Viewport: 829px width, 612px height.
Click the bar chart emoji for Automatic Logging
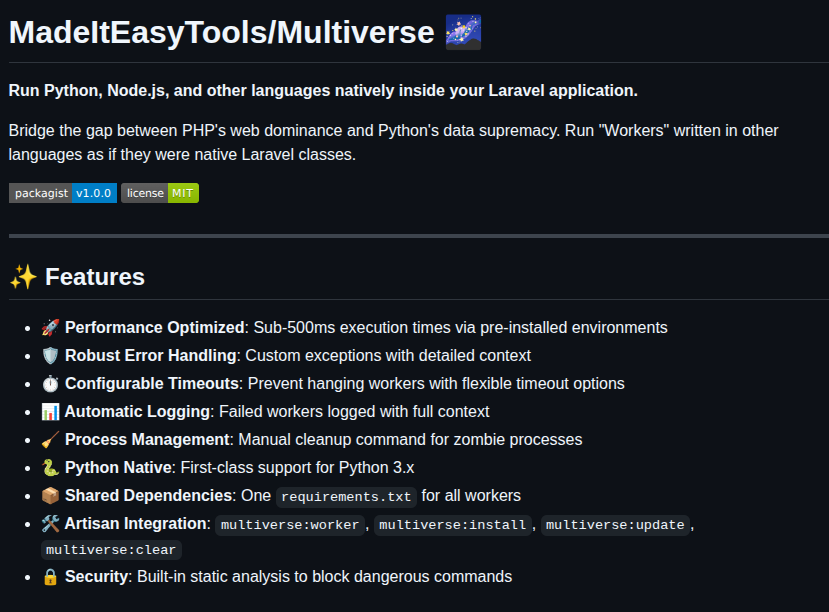(x=50, y=412)
